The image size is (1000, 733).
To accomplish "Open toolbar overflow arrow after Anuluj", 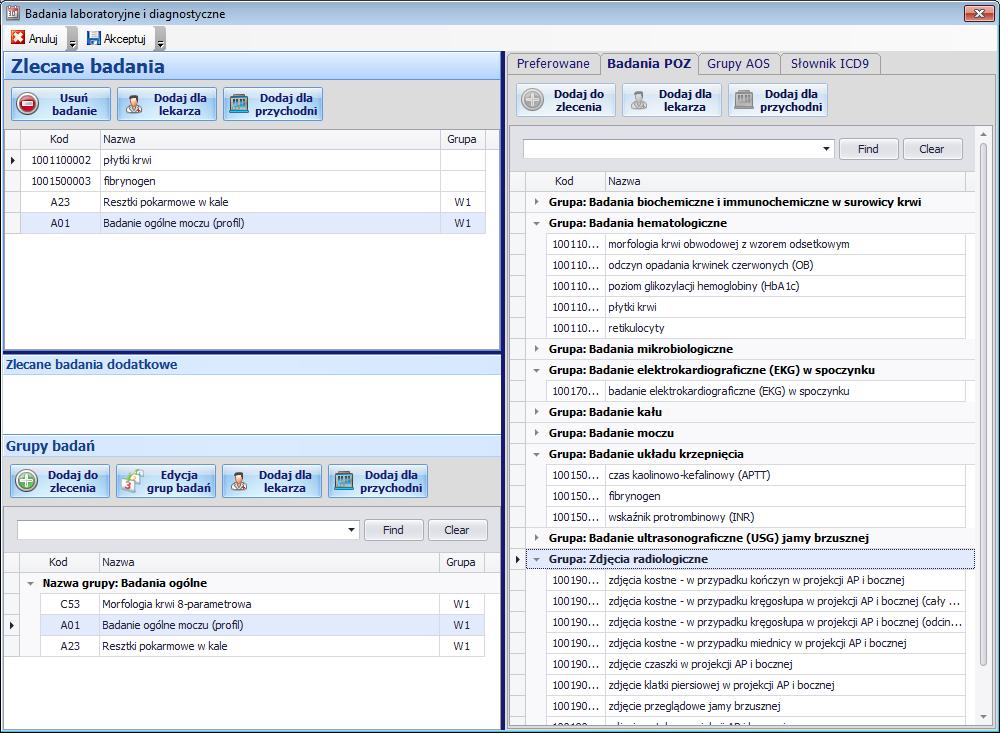I will (72, 40).
